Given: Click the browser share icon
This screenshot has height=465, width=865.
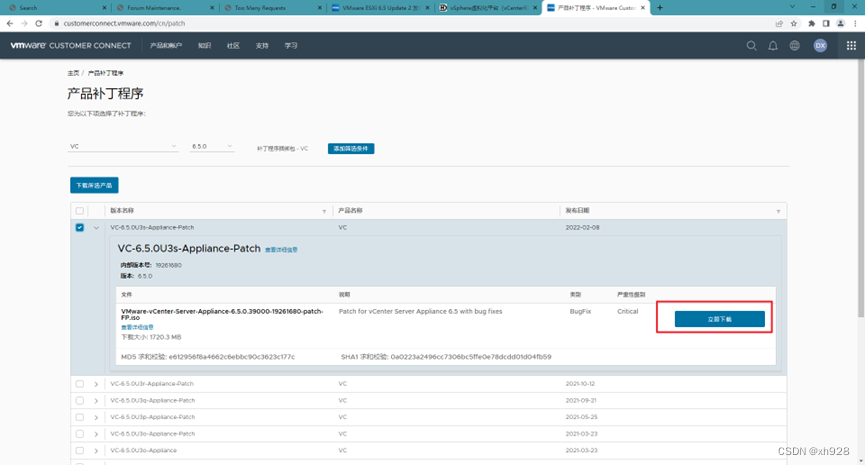Looking at the screenshot, I should tap(779, 23).
